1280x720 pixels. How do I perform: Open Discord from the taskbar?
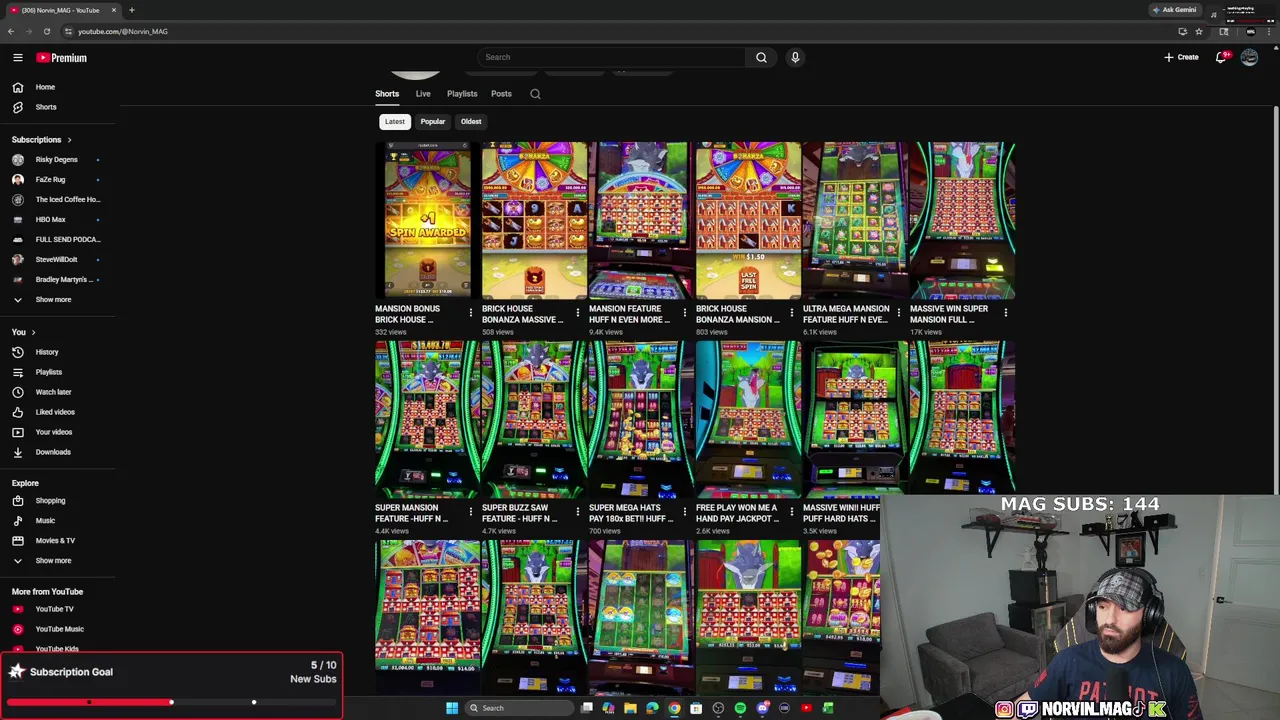click(762, 708)
